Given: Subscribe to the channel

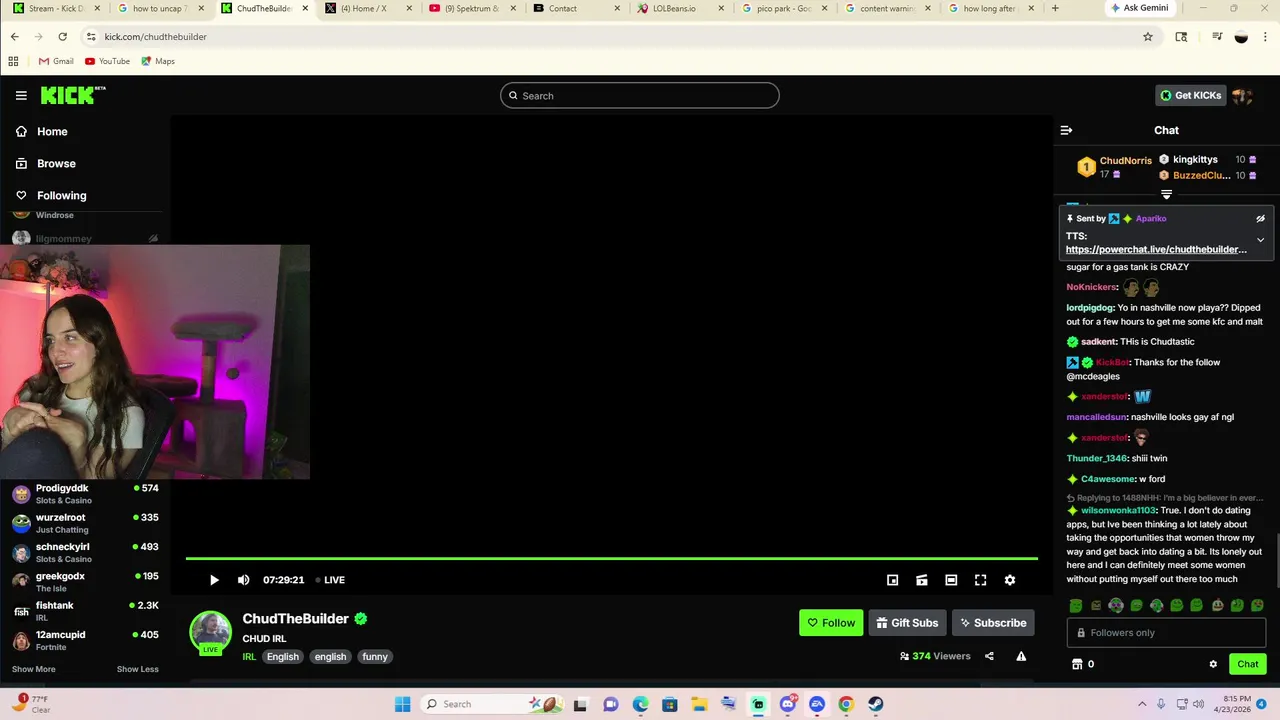Looking at the screenshot, I should pos(993,623).
